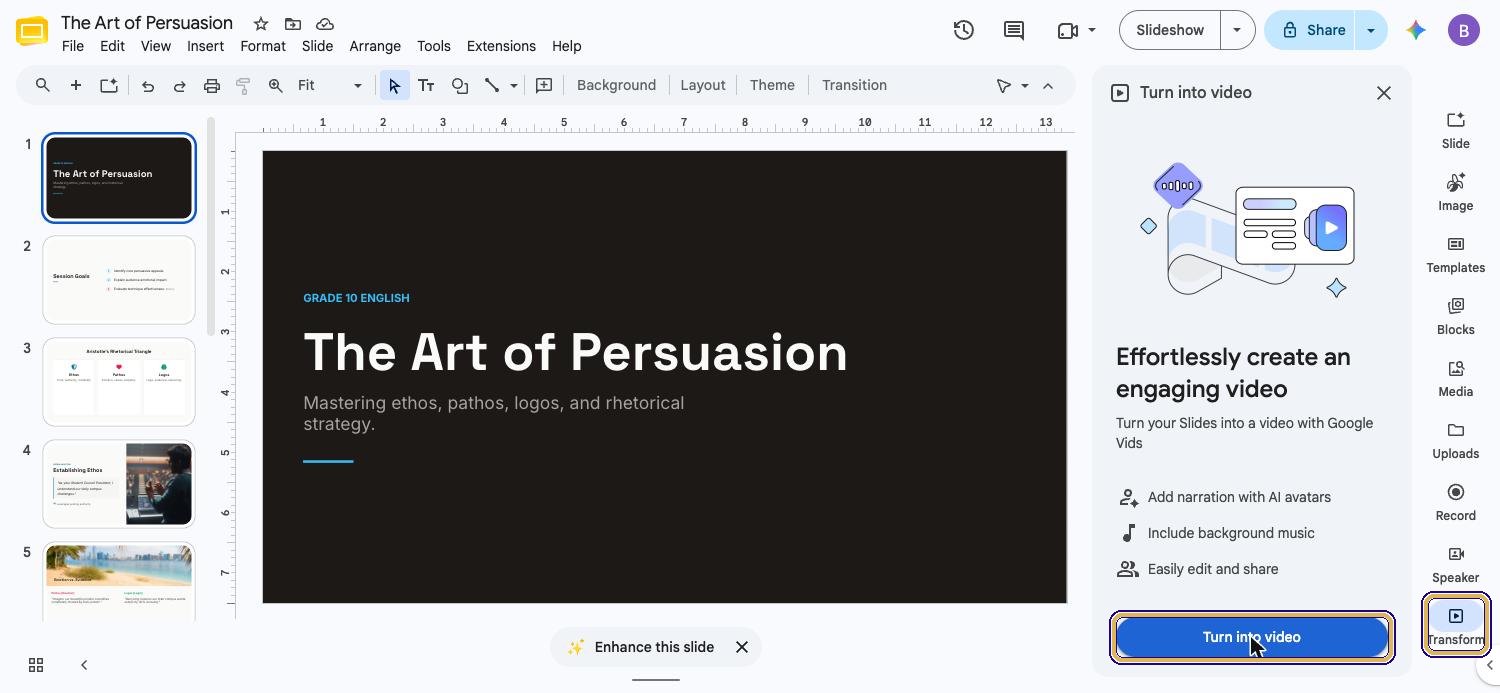The image size is (1500, 693).
Task: Collapse the filmstrip with left arrow
Action: click(x=84, y=665)
